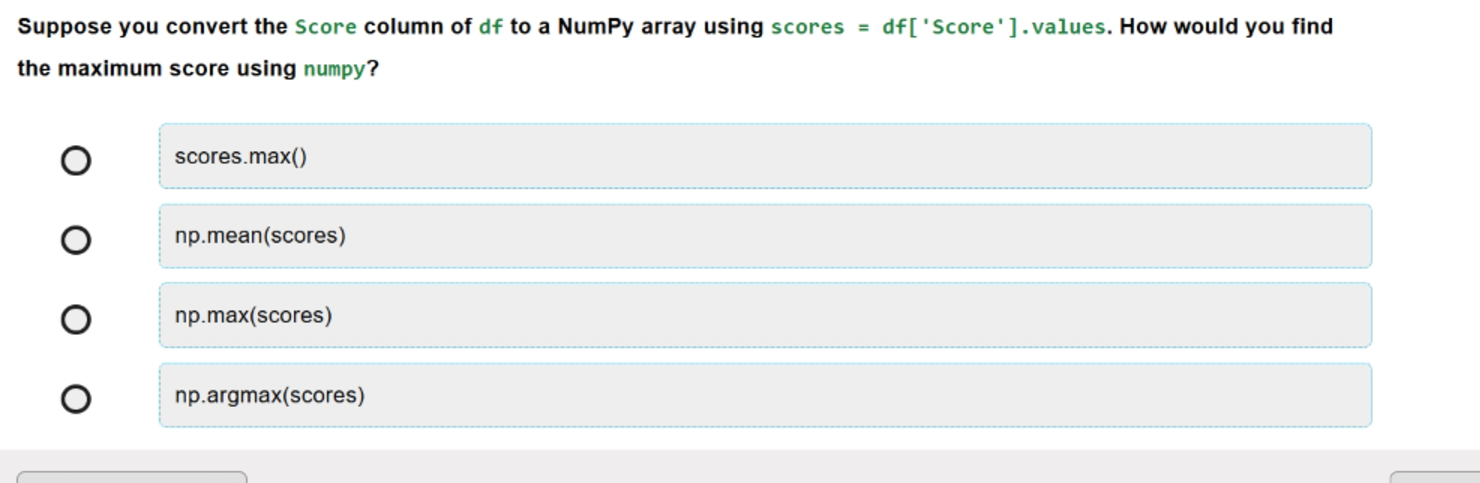The height and width of the screenshot is (483, 1480).
Task: Click the scores = df['Score'].values code snippet
Action: coord(939,27)
